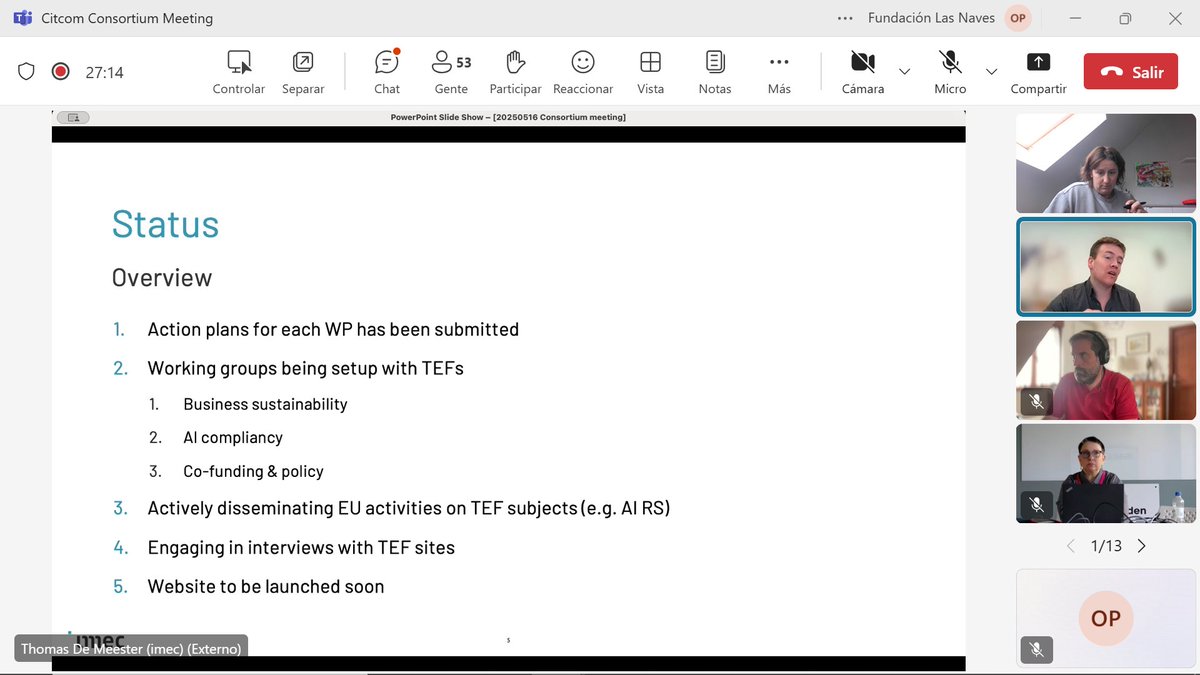Viewport: 1200px width, 675px height.
Task: Select the active speaker video tile
Action: coord(1105,266)
